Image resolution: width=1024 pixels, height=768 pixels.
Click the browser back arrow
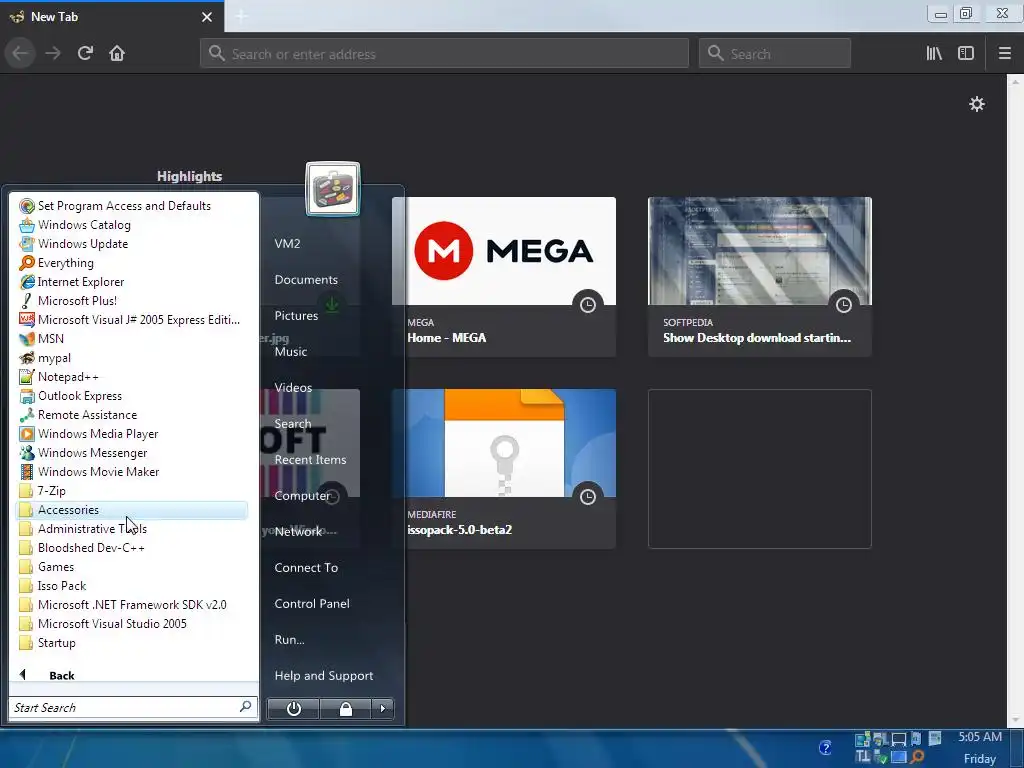coord(20,53)
